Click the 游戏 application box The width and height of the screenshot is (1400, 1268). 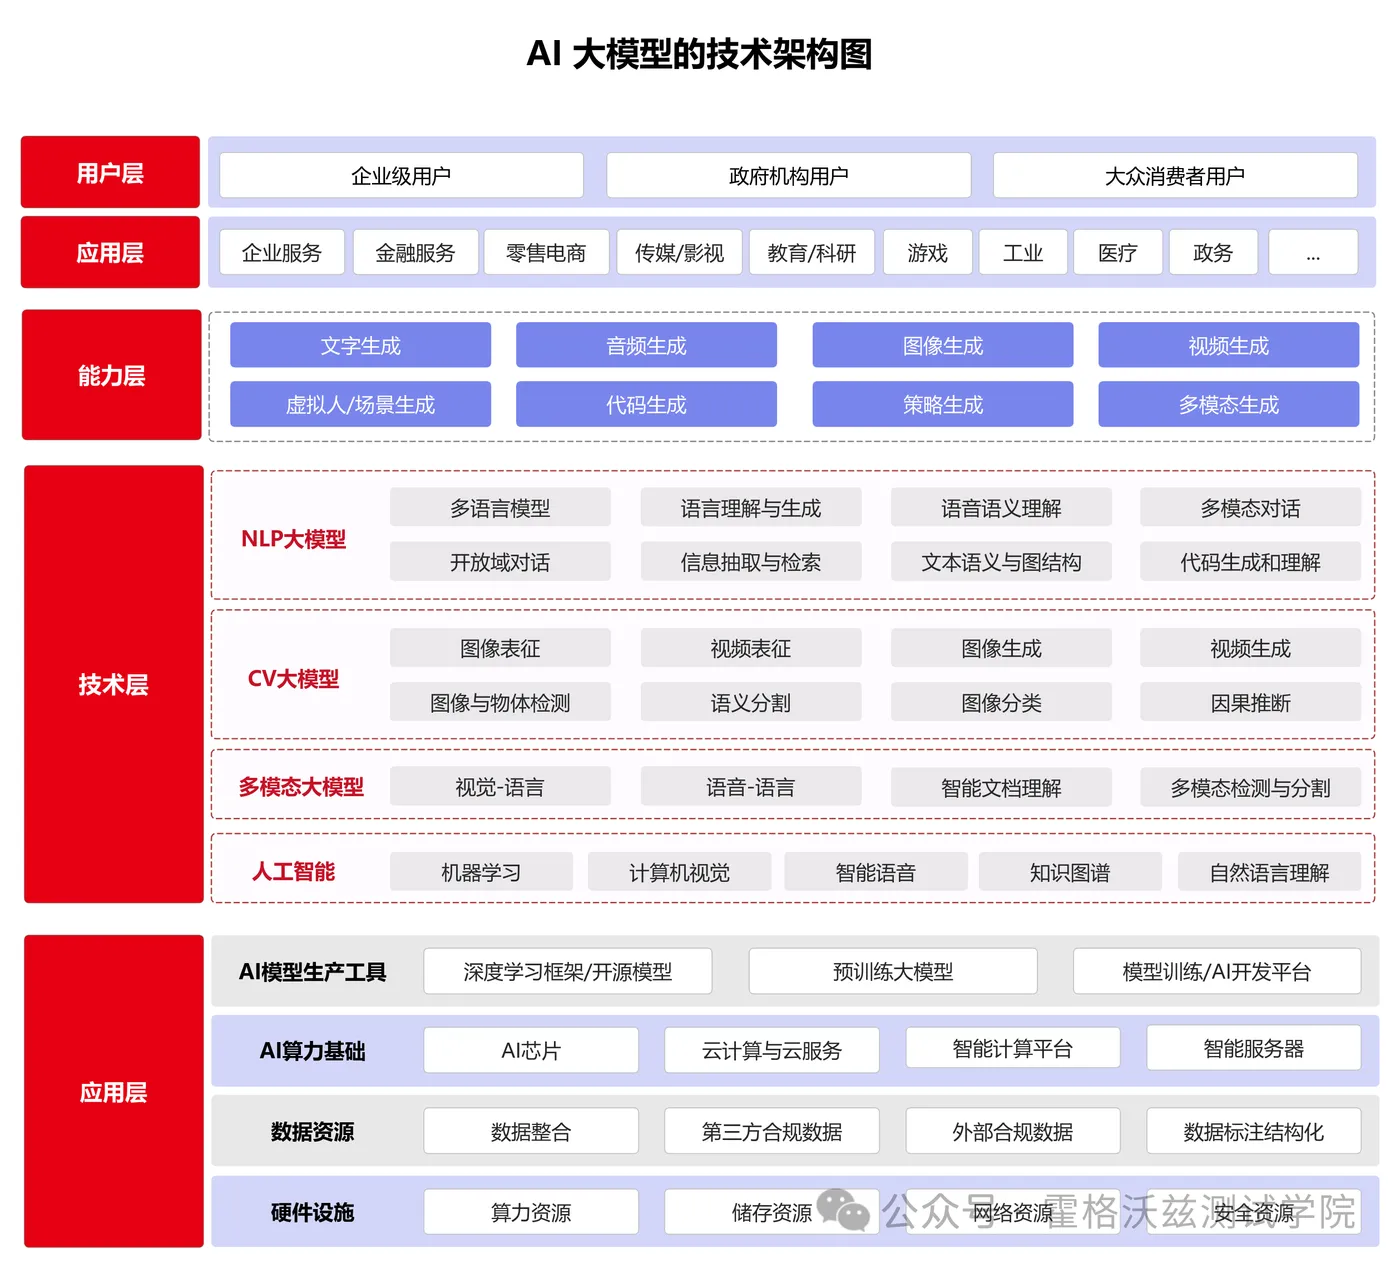click(927, 252)
